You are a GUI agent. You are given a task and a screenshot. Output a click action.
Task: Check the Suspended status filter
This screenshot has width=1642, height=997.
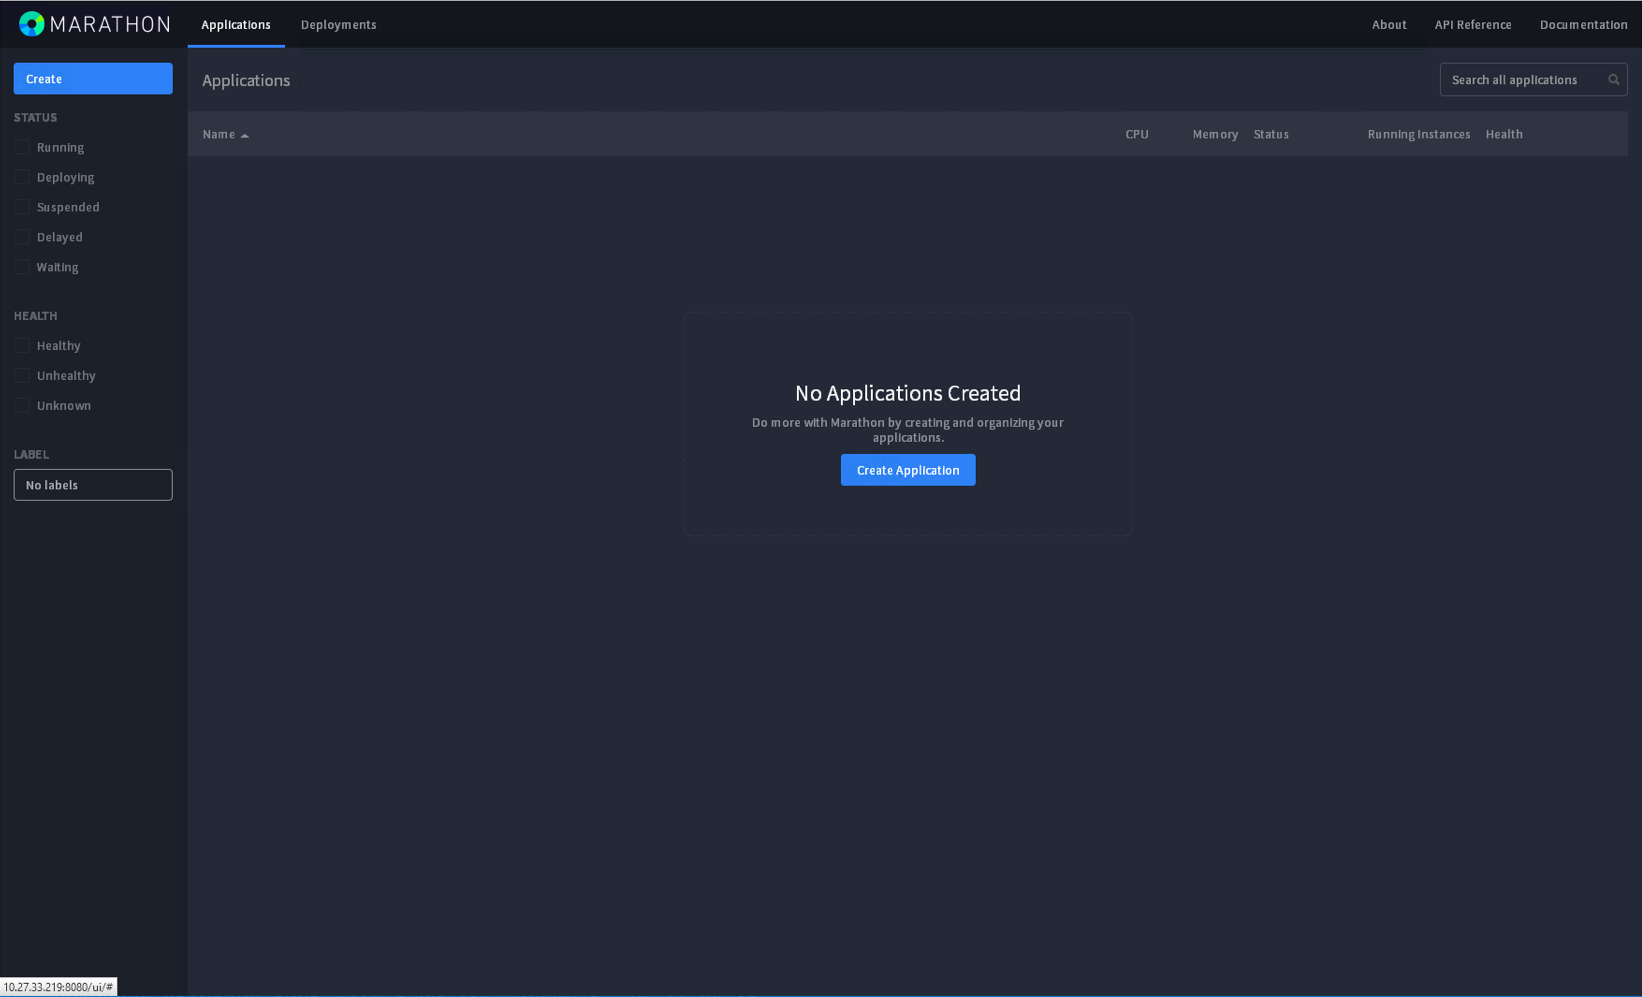click(22, 207)
